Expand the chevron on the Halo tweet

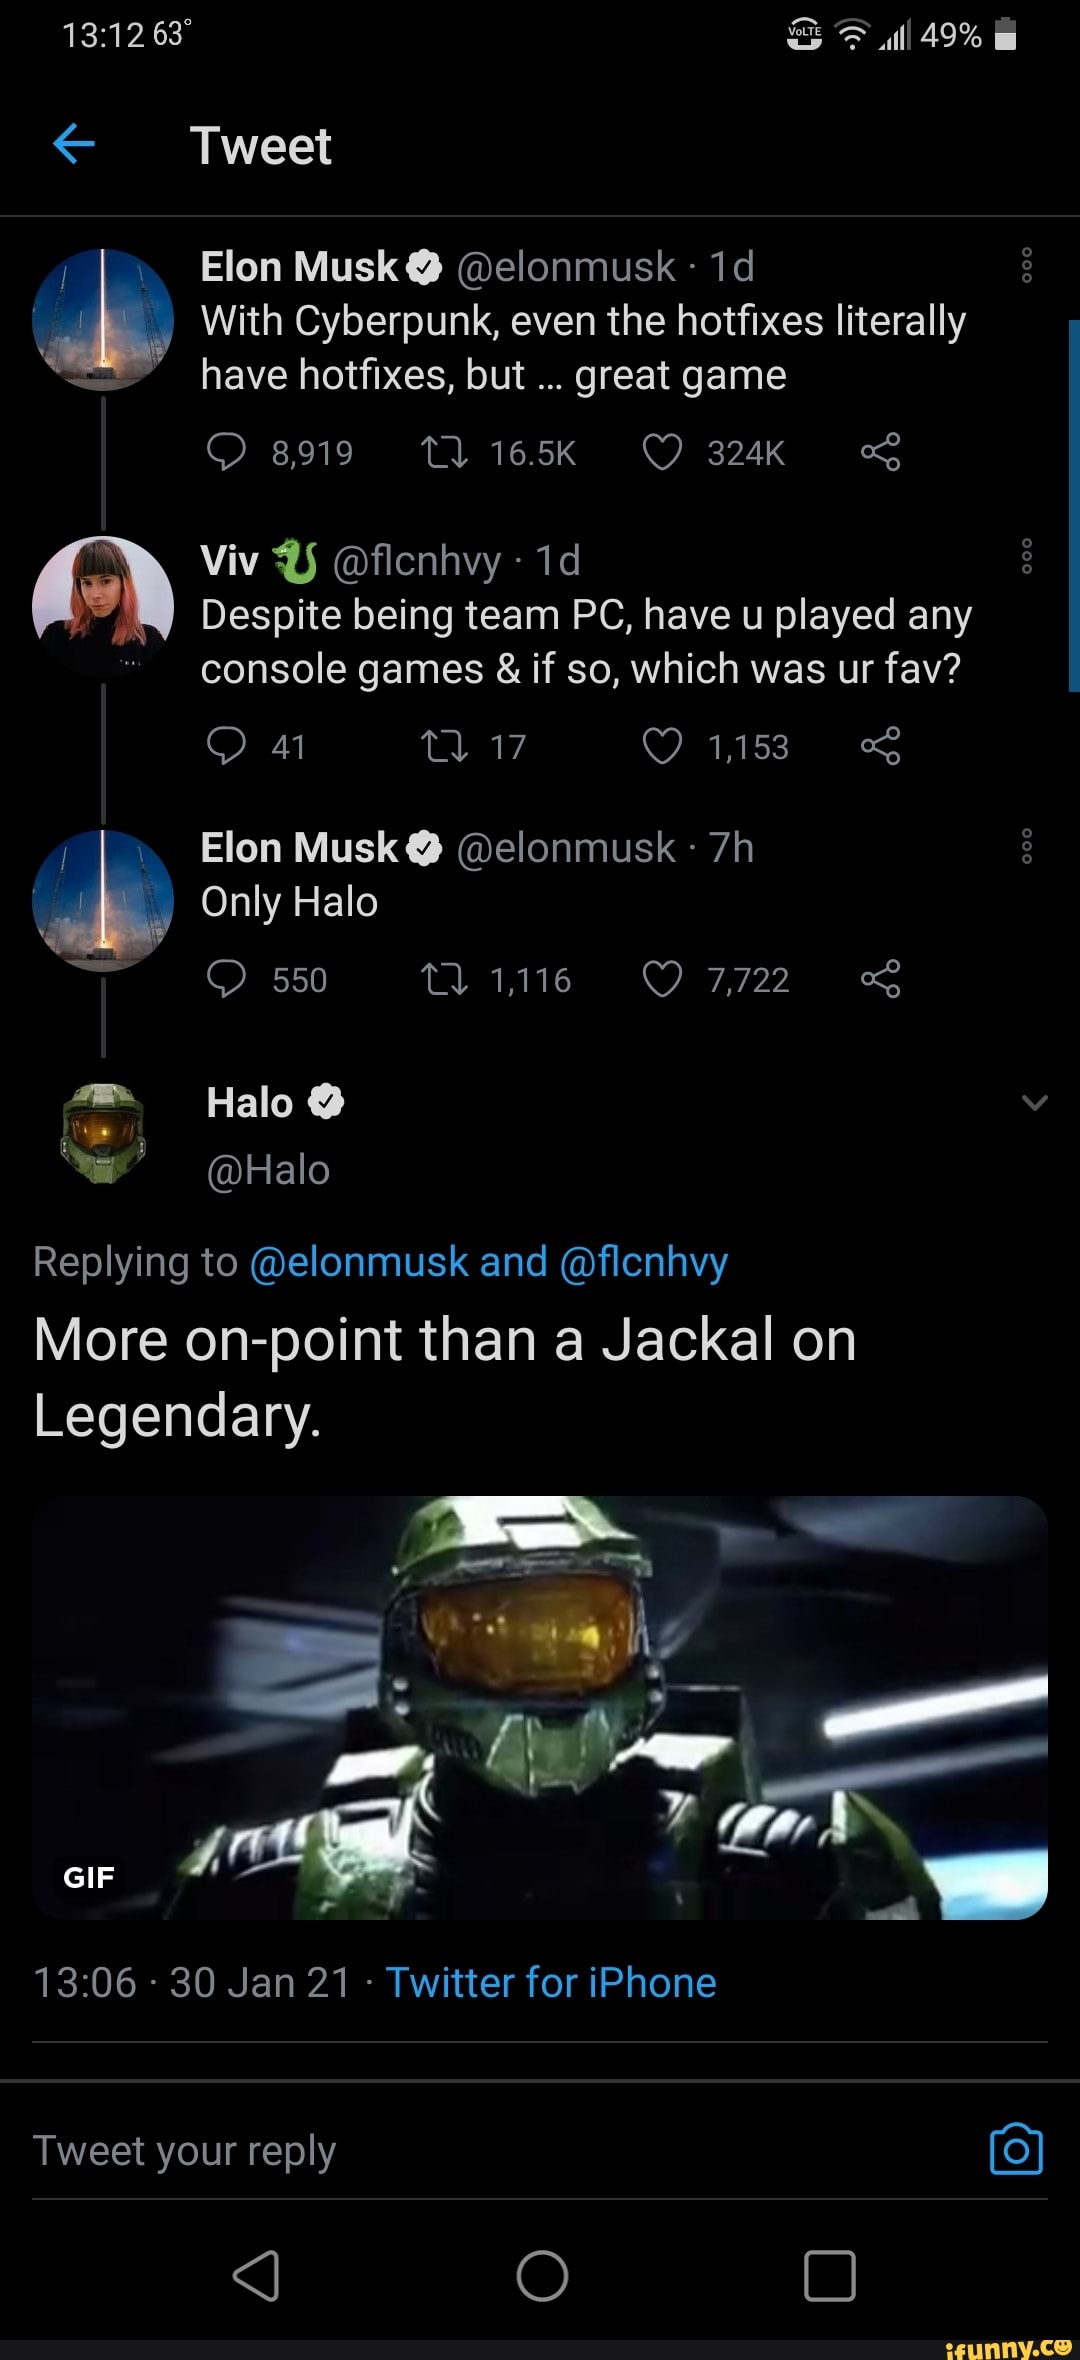pyautogui.click(x=1035, y=1105)
